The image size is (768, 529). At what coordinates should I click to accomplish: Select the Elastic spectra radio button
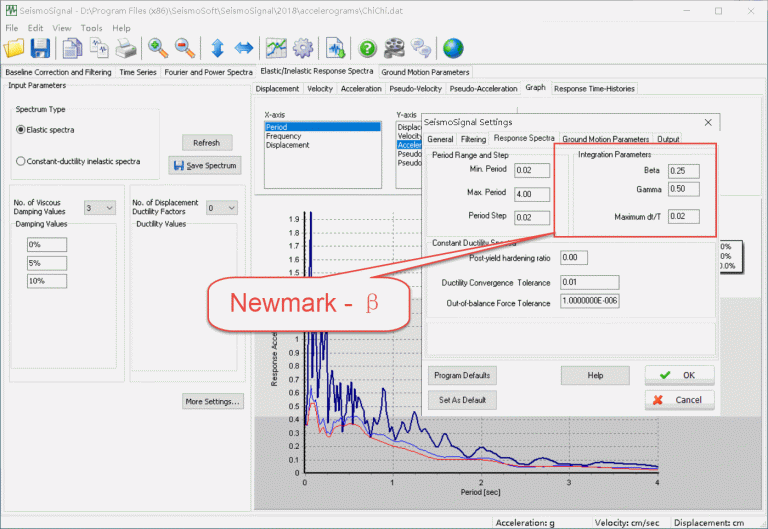click(x=21, y=130)
